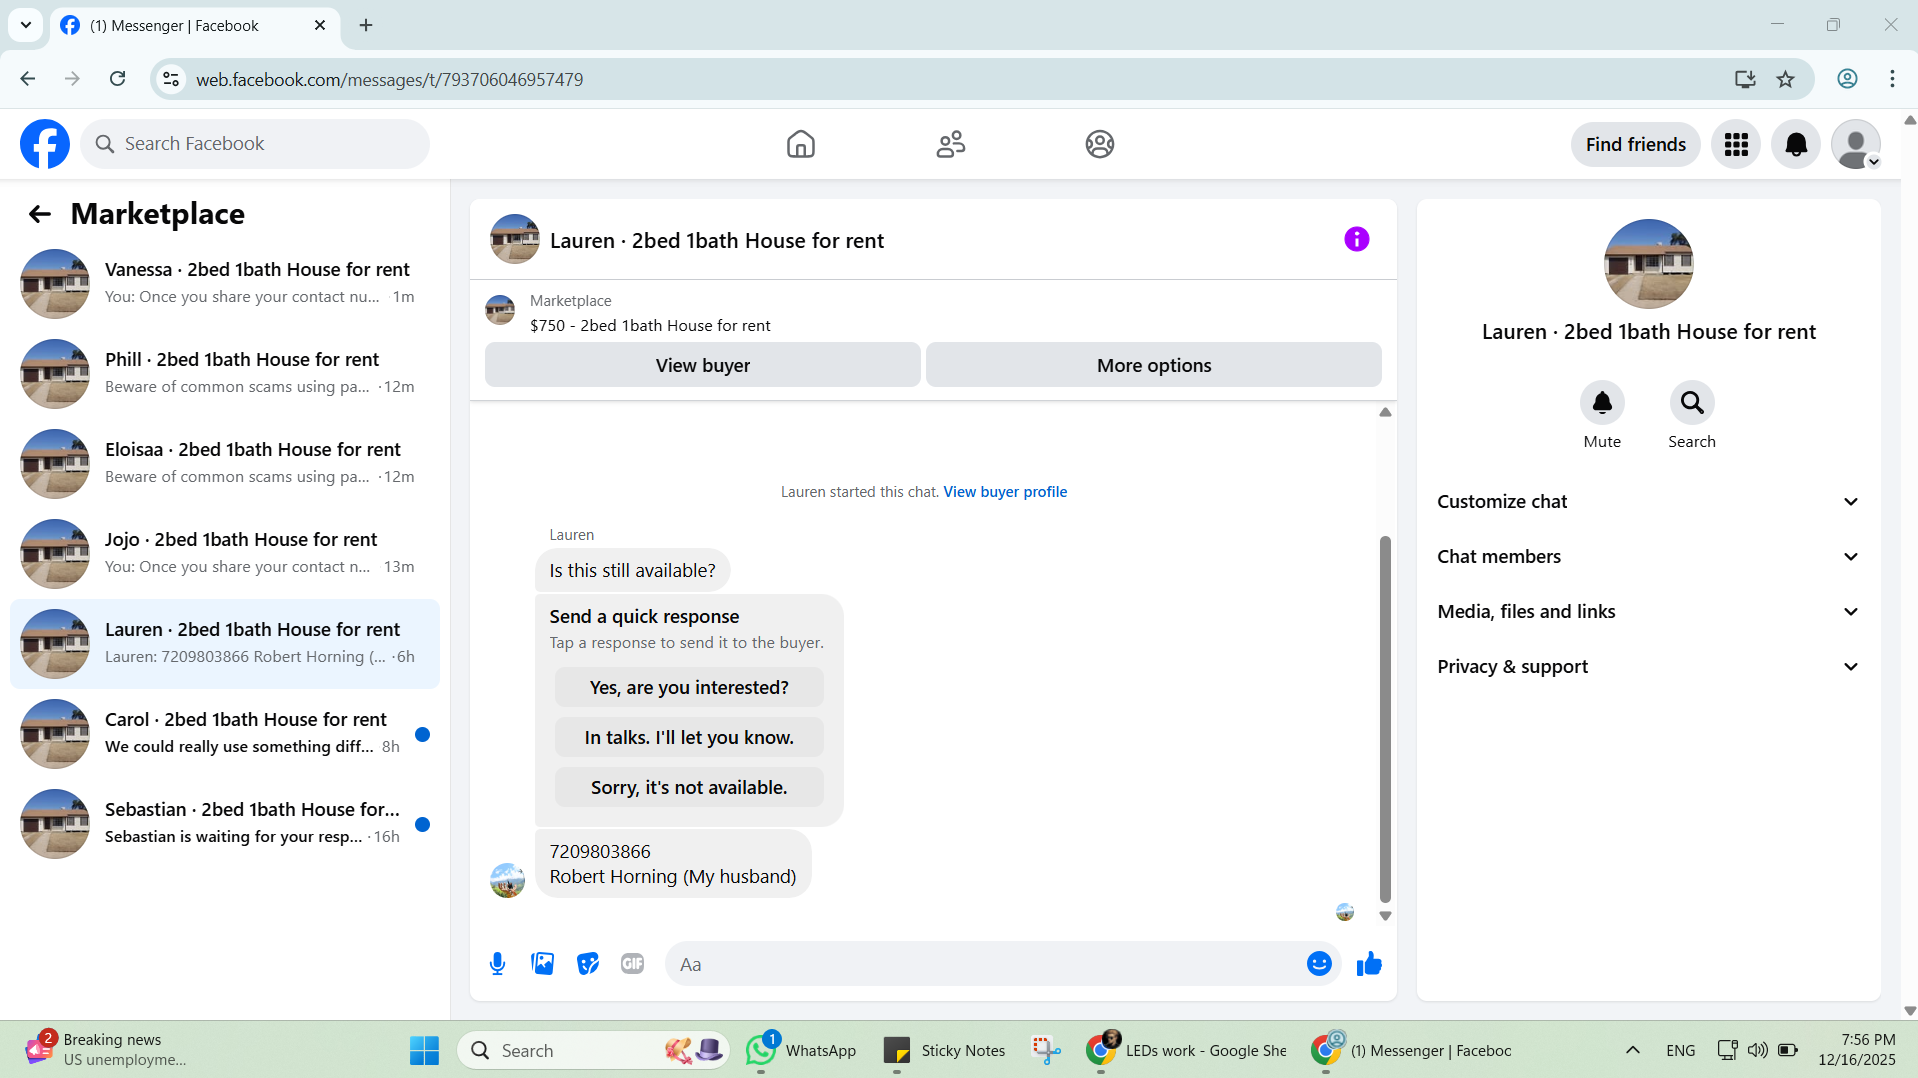Record a voice clip with microphone icon
Screen dimensions: 1918x1078
[497, 964]
